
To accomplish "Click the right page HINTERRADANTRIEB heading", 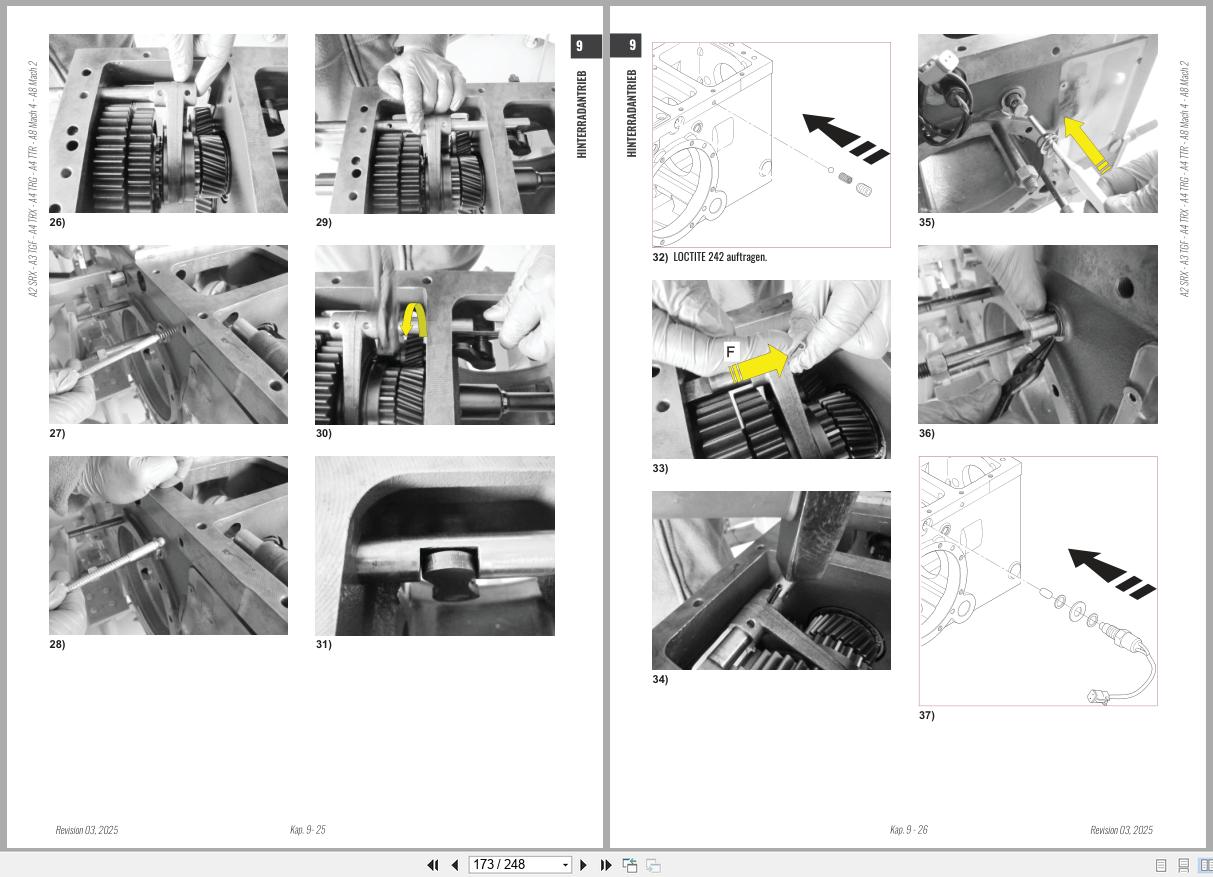I will pos(632,113).
